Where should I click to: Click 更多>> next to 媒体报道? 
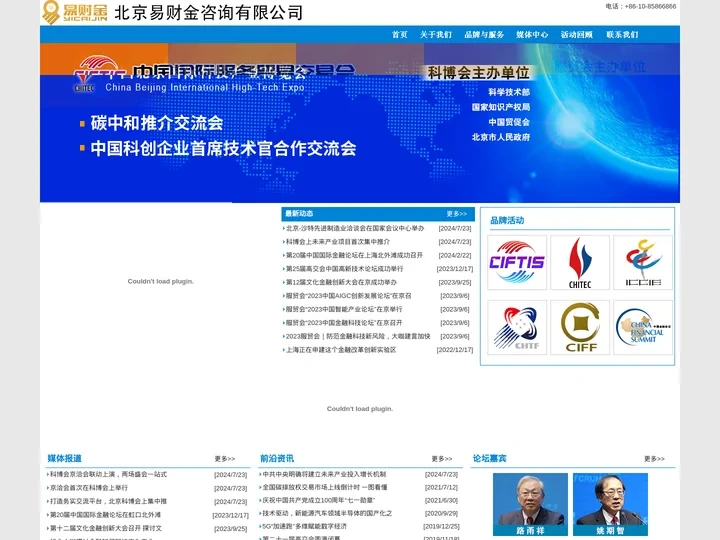(225, 459)
